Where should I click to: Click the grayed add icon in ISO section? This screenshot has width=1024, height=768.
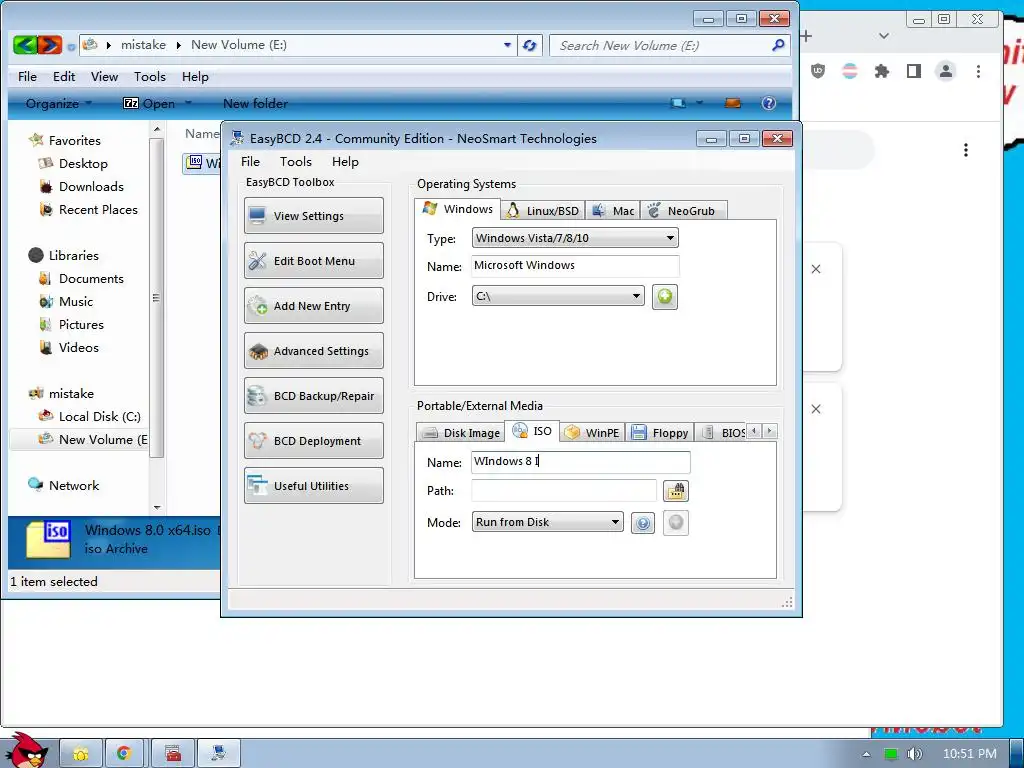tap(675, 522)
